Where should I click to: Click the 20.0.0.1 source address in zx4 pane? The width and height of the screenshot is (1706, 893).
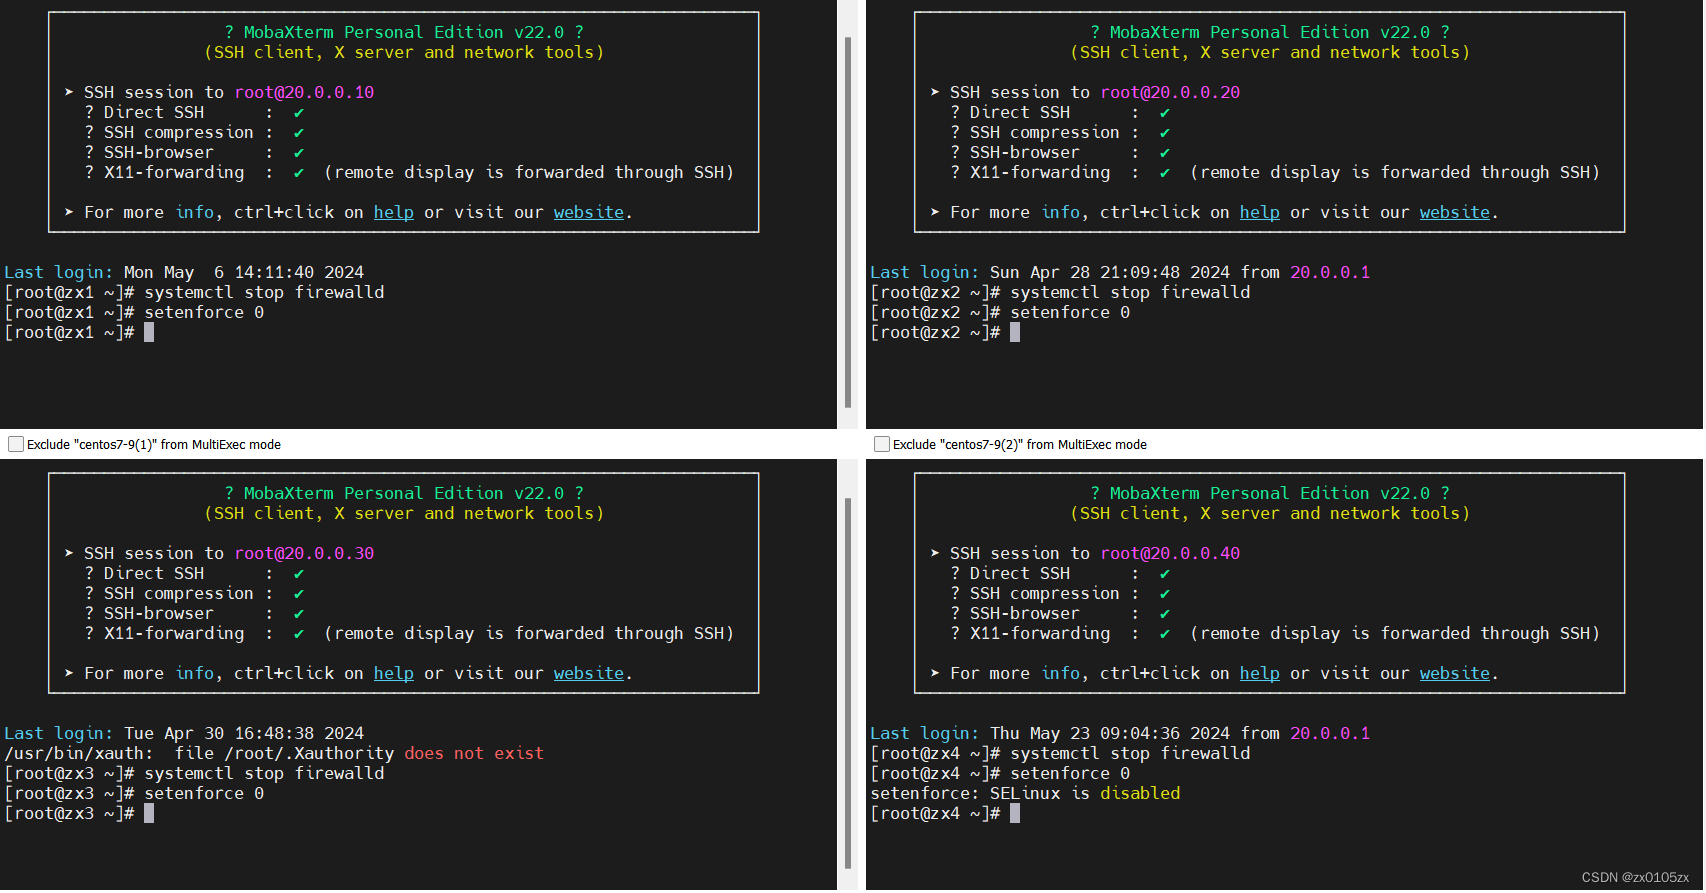(x=1330, y=734)
